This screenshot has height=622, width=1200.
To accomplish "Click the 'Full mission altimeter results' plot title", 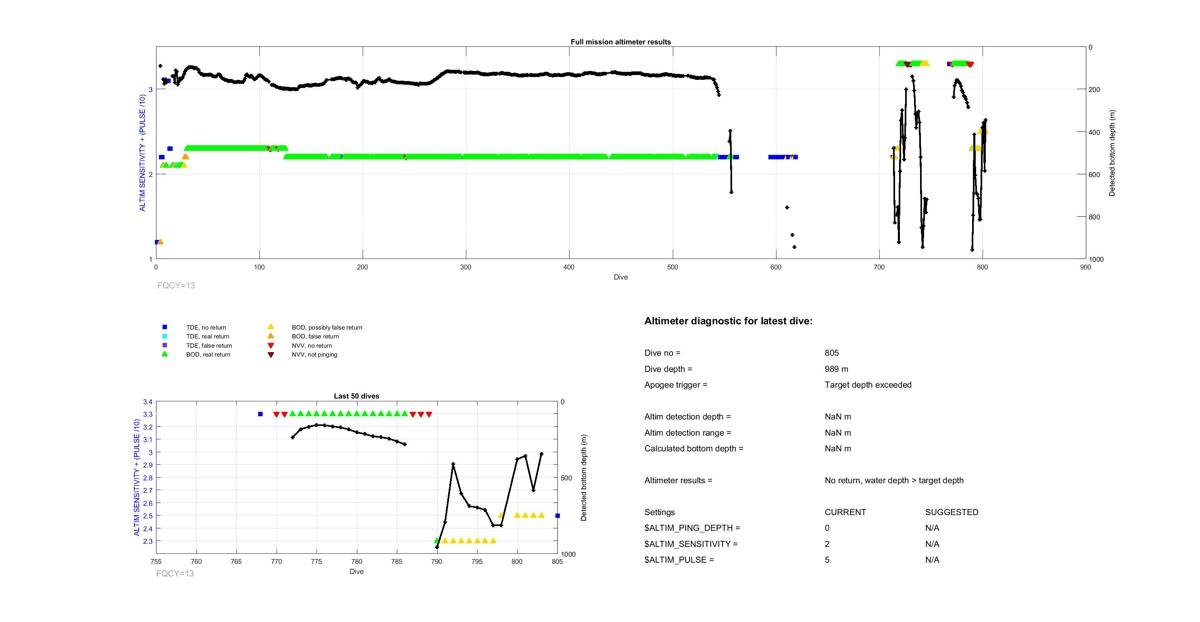I will coord(620,42).
